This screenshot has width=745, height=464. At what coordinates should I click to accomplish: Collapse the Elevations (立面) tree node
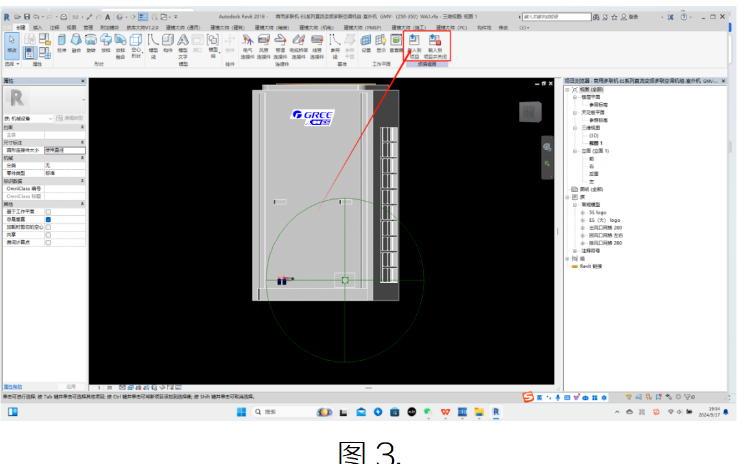575,151
